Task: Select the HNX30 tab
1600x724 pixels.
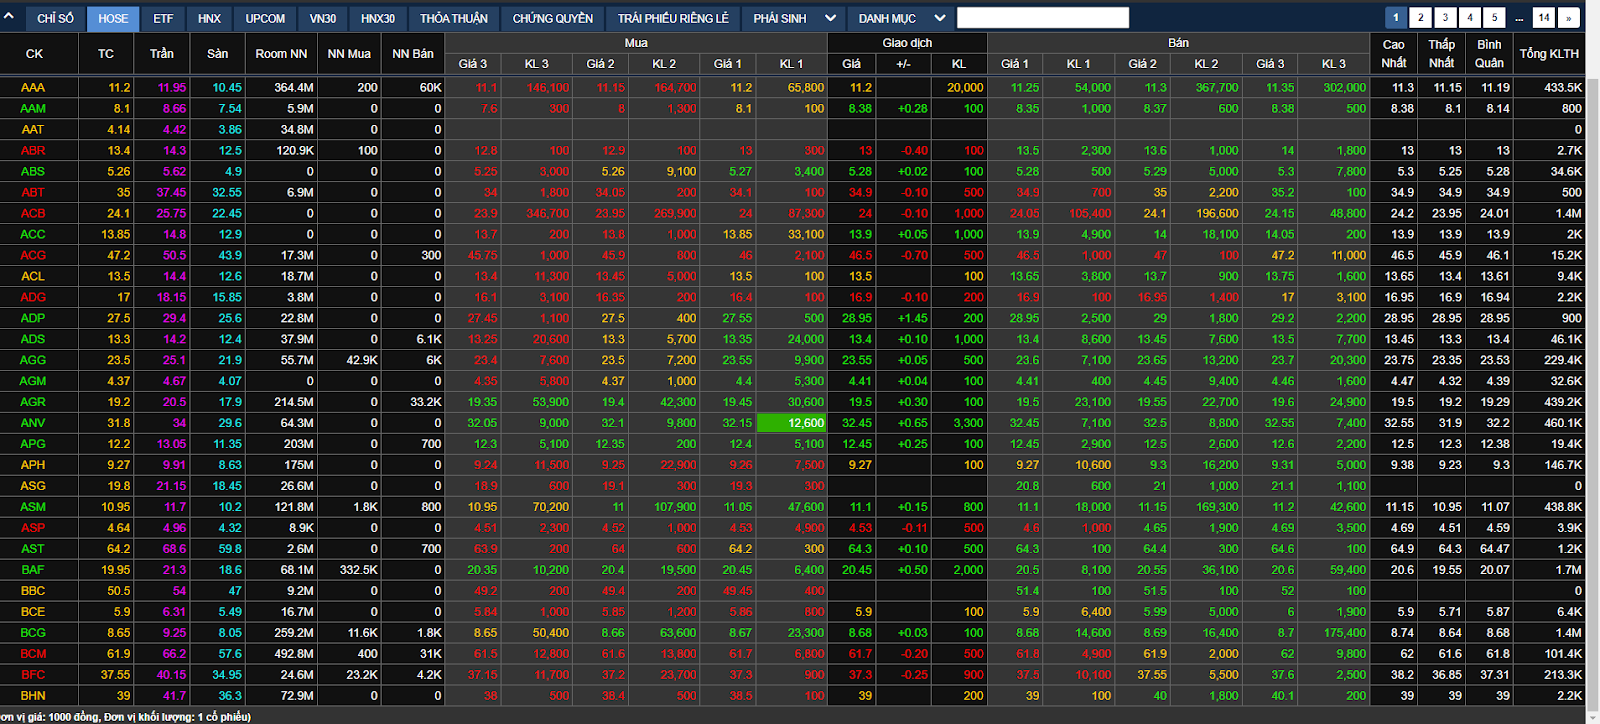Action: 378,18
